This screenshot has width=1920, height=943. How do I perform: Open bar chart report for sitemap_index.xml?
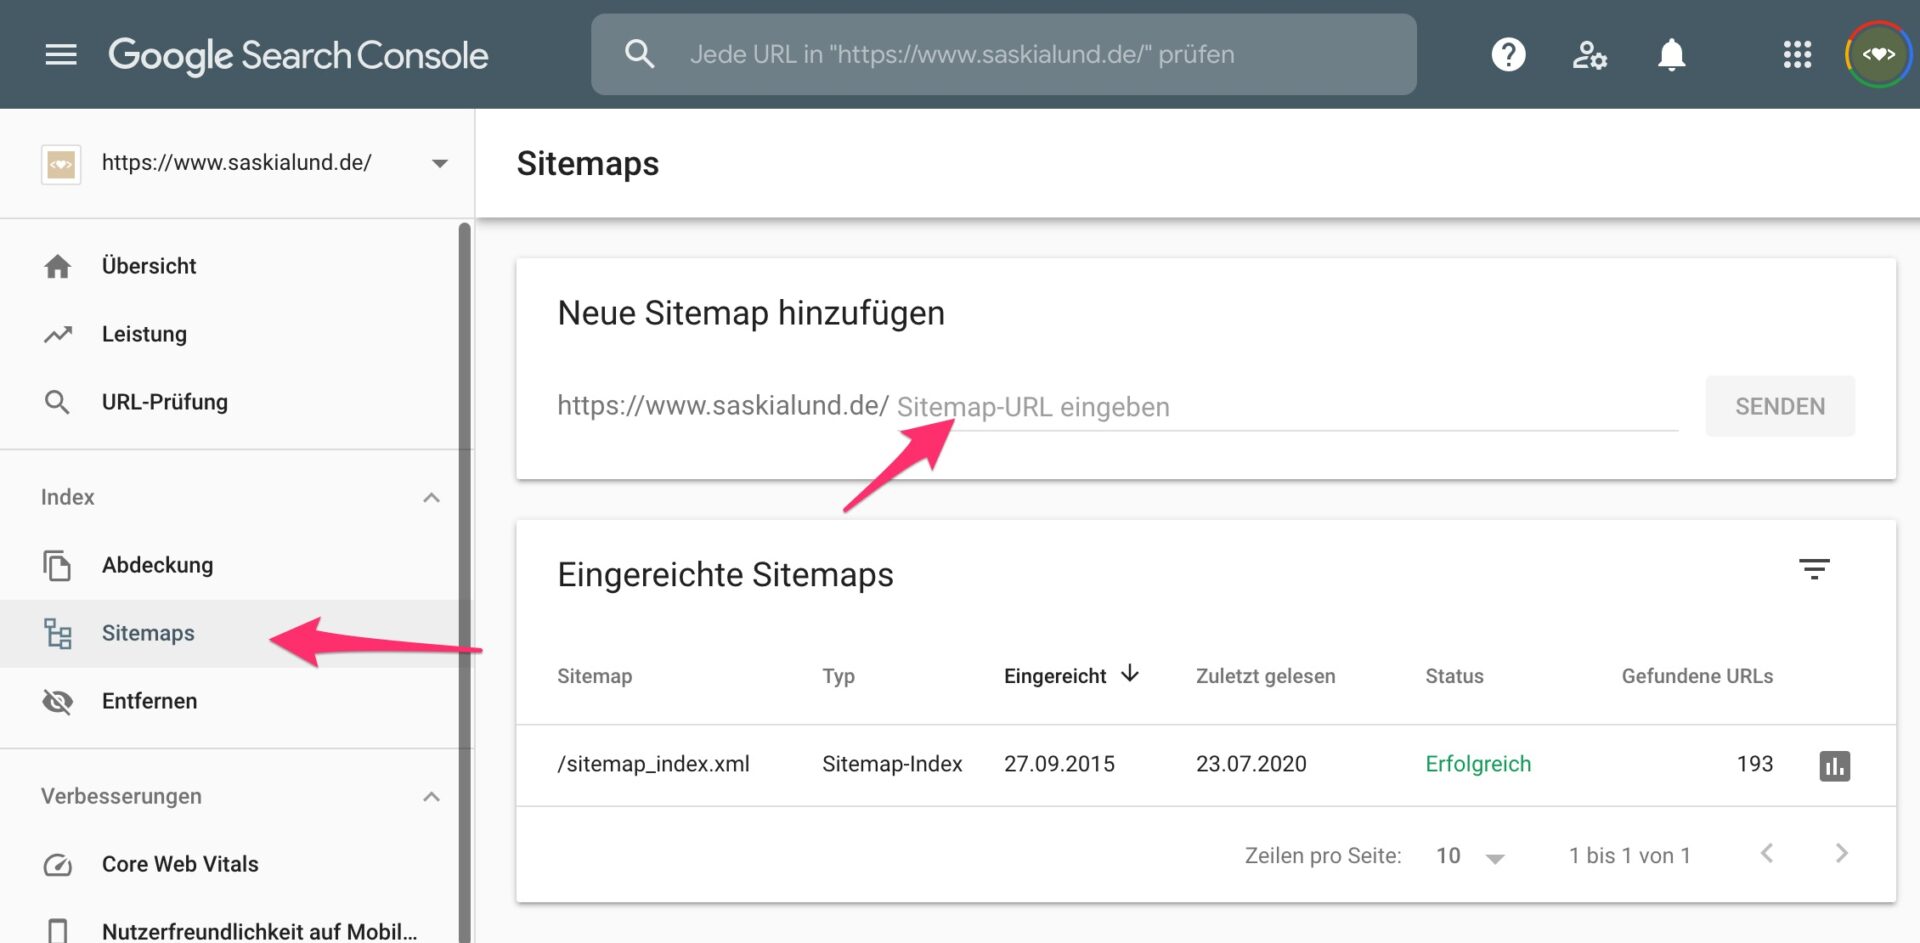click(x=1834, y=766)
